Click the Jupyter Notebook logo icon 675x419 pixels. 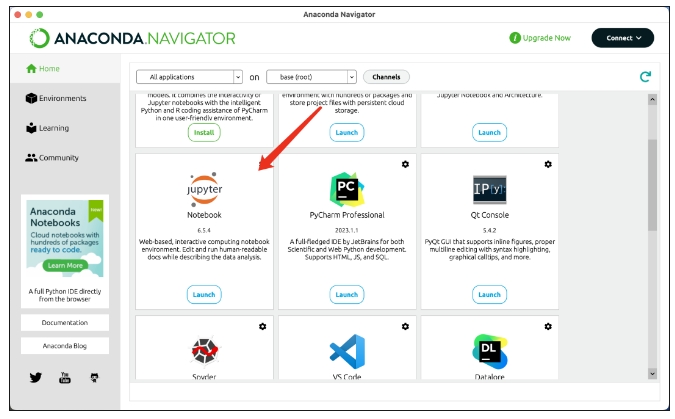[204, 188]
